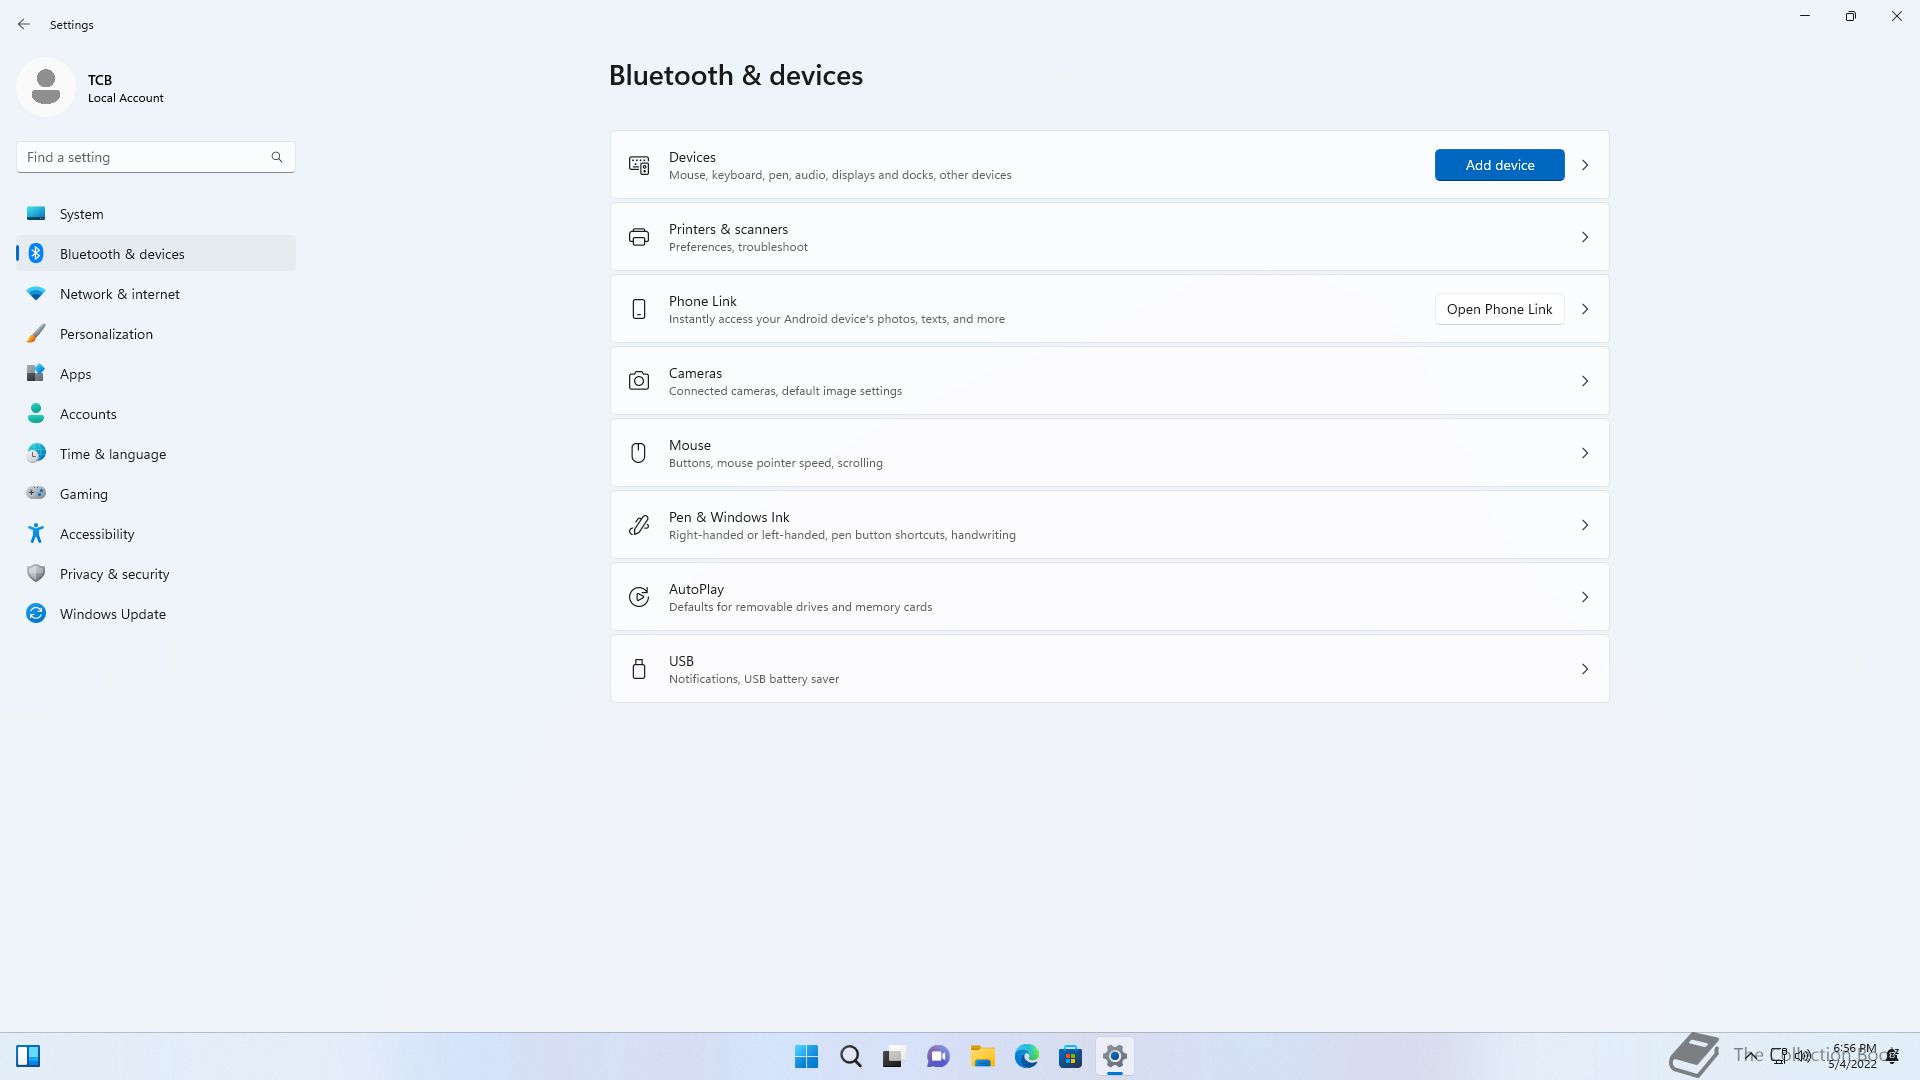Open Task View on the taskbar

(x=894, y=1056)
